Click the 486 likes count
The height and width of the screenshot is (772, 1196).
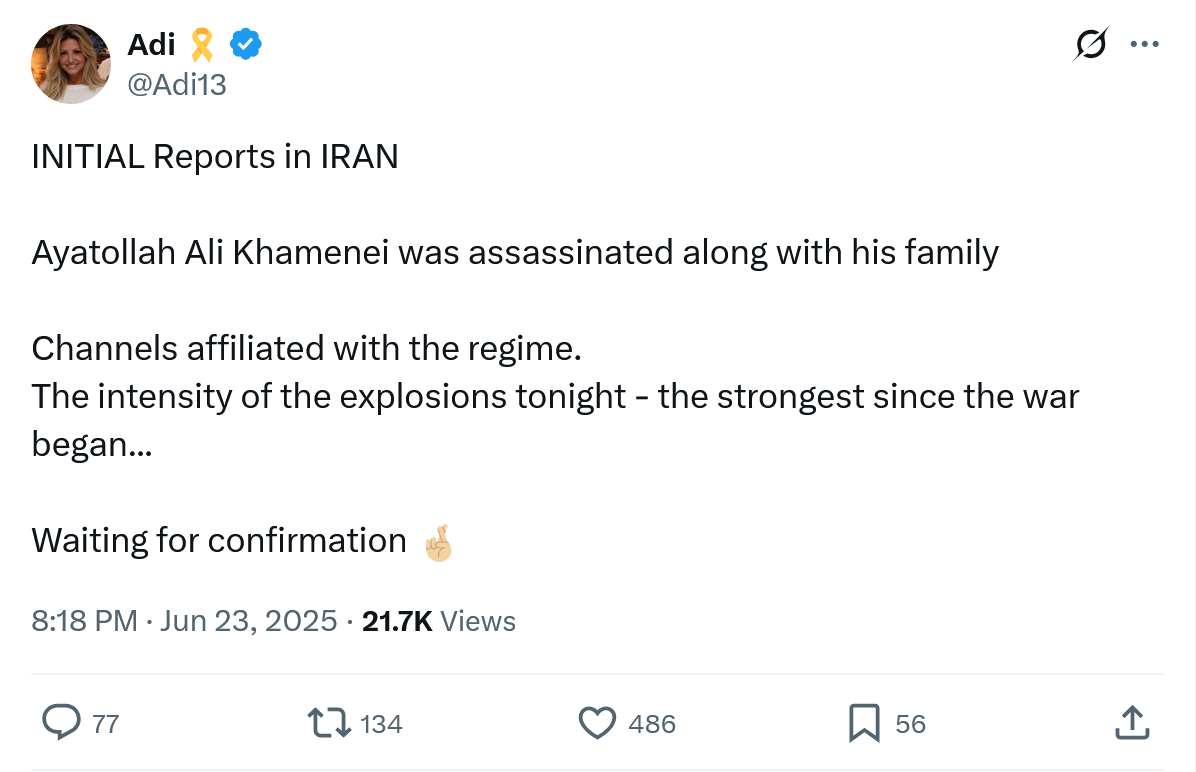tap(652, 724)
